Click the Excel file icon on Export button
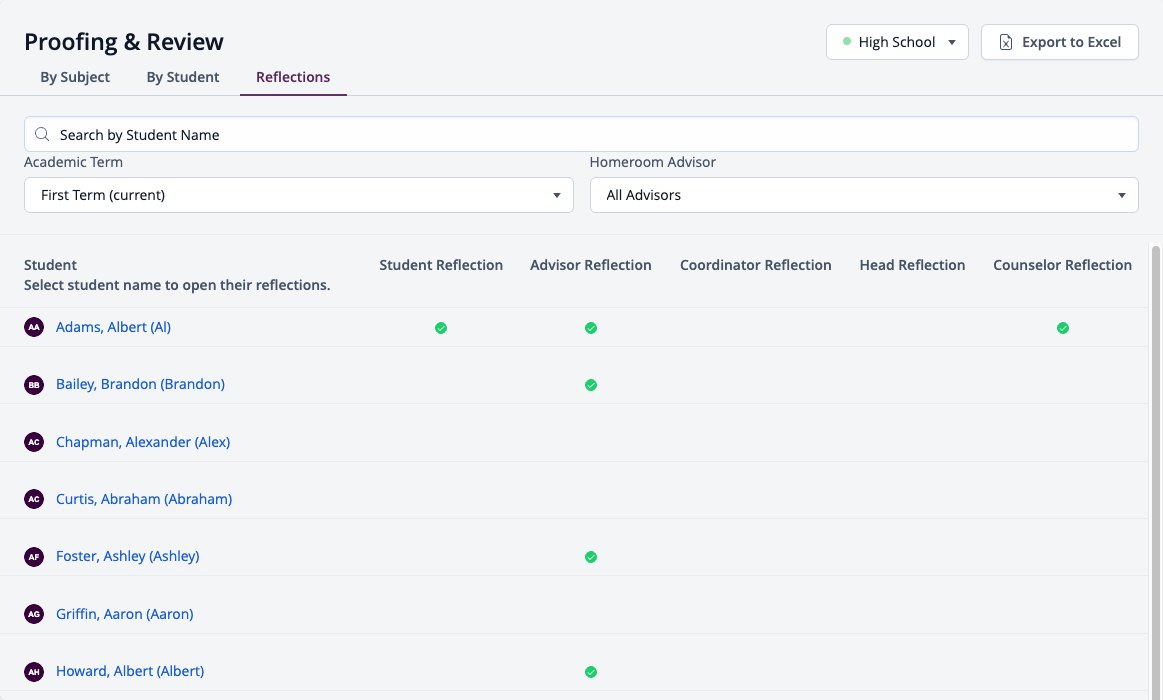The width and height of the screenshot is (1163, 700). click(x=1006, y=42)
